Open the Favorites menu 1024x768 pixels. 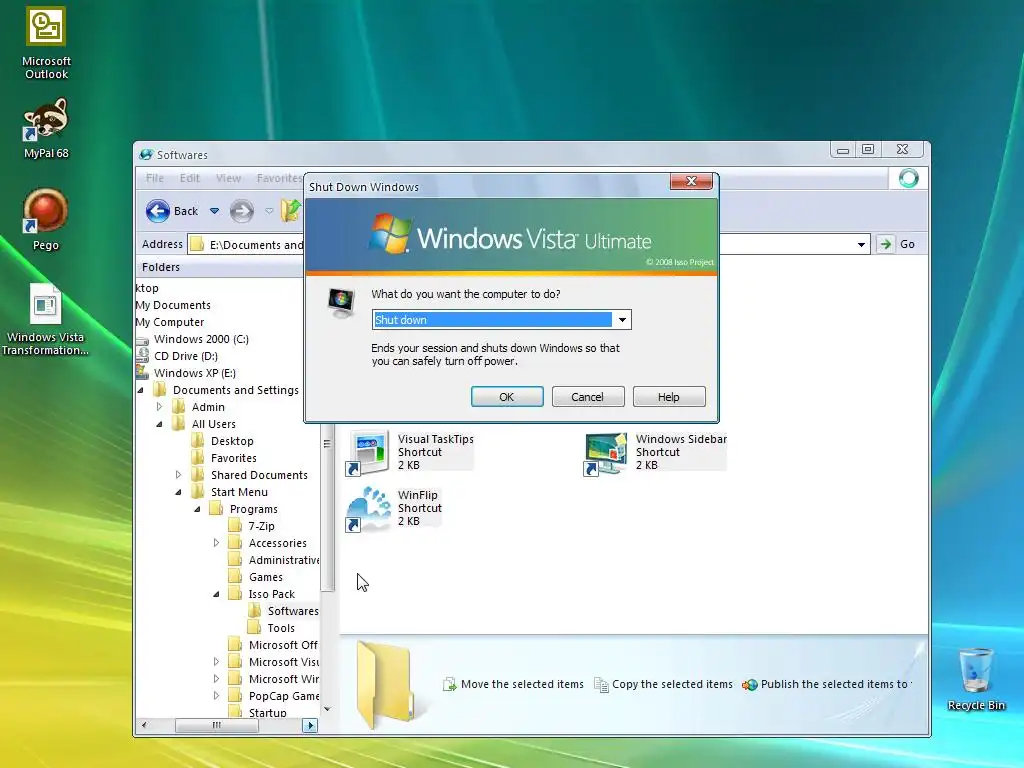pos(280,178)
